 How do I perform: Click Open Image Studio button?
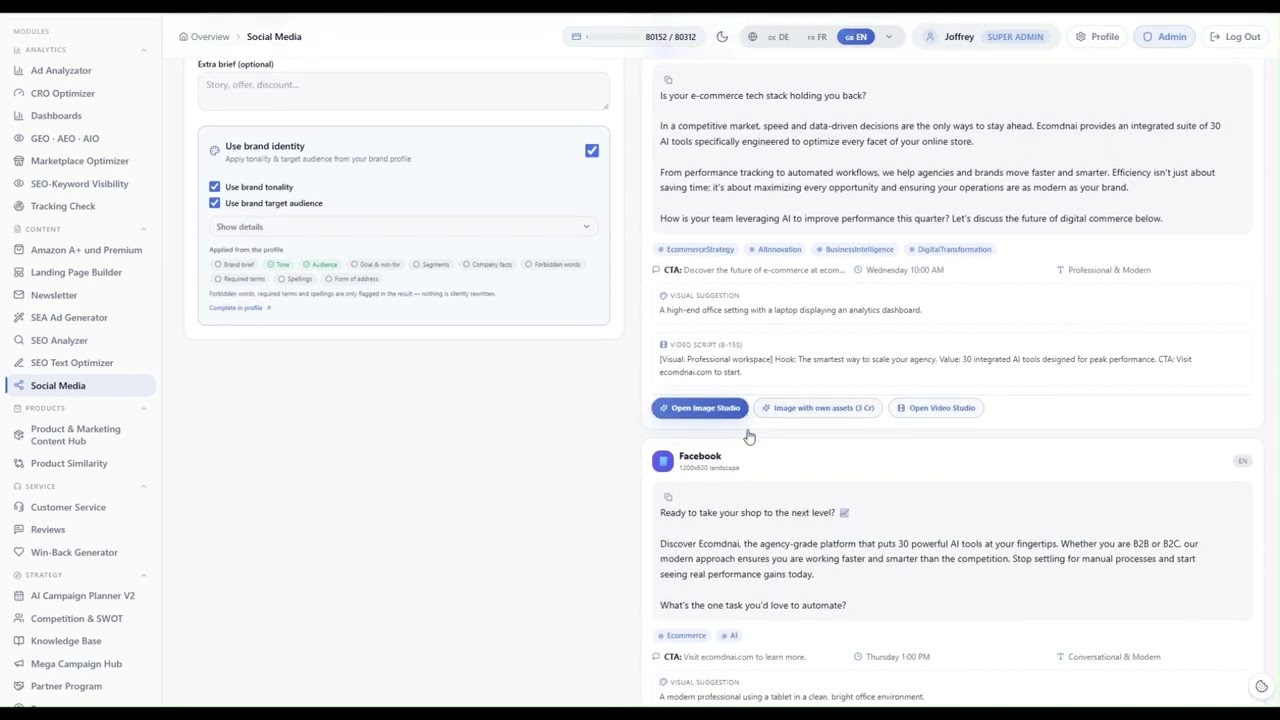tap(699, 408)
